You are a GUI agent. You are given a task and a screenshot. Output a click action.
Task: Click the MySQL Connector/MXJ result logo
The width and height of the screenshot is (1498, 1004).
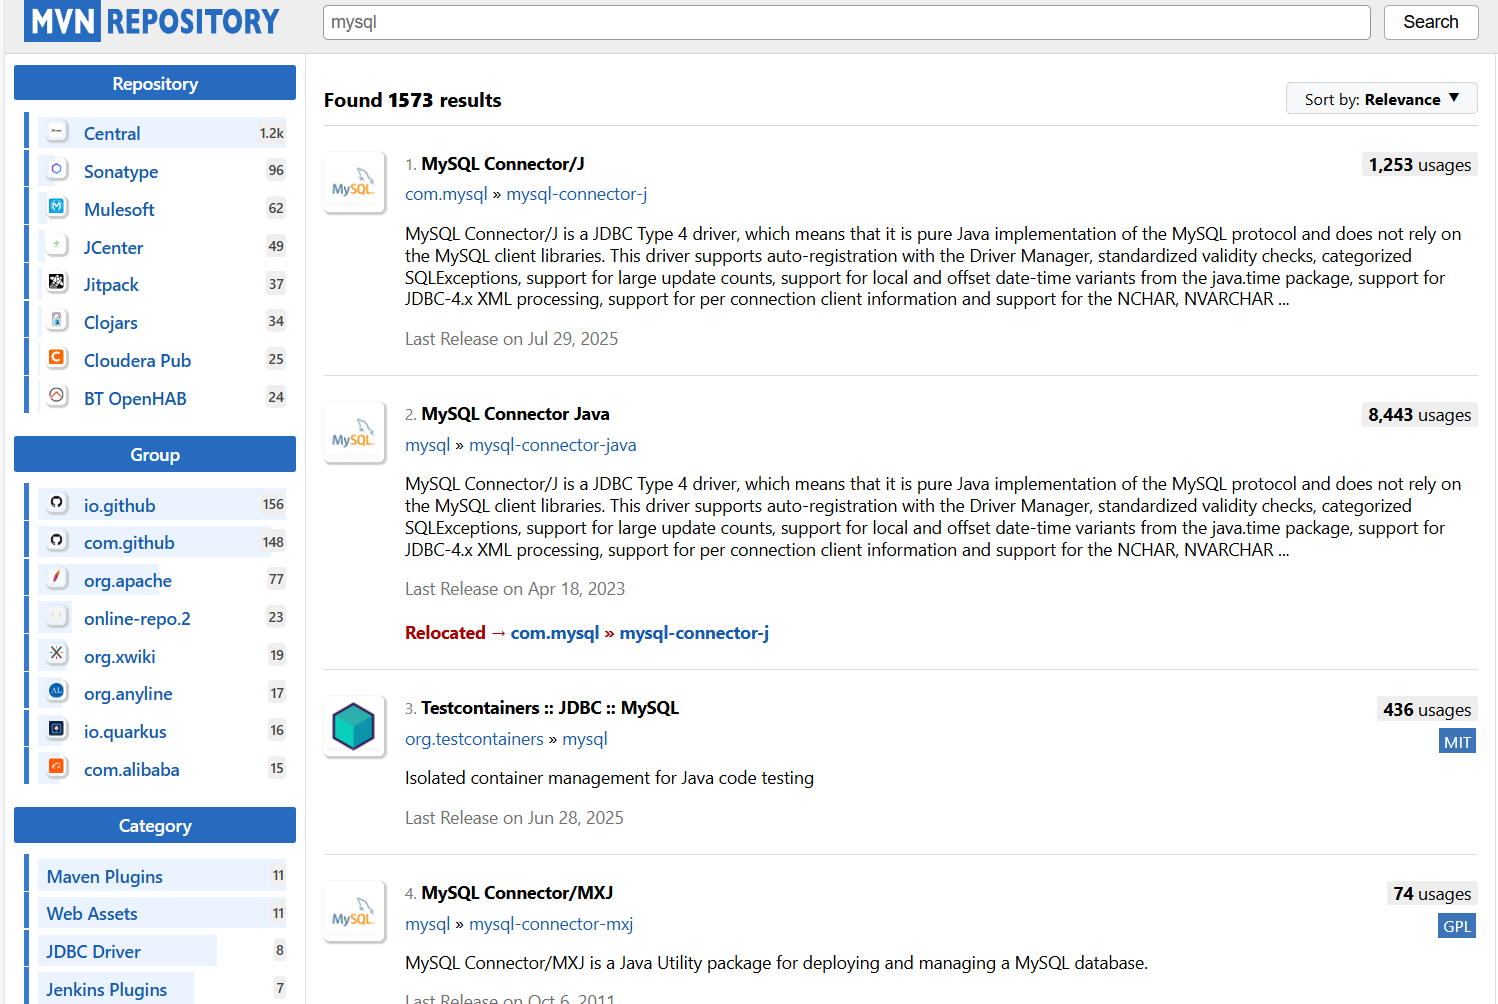point(354,912)
